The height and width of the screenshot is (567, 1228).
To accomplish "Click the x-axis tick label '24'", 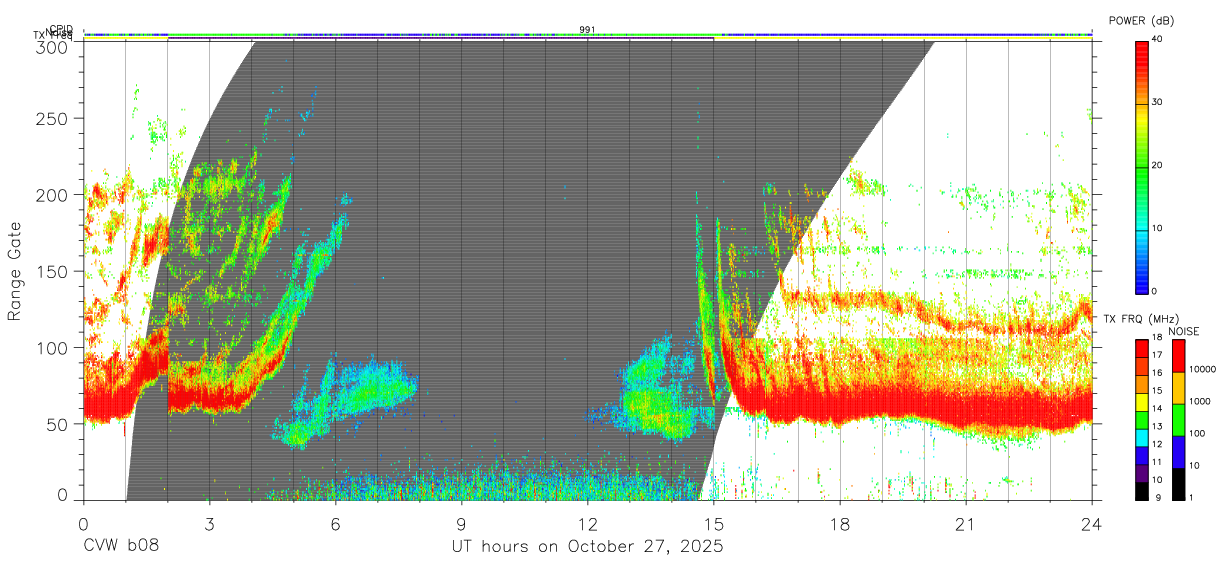I will click(1091, 524).
